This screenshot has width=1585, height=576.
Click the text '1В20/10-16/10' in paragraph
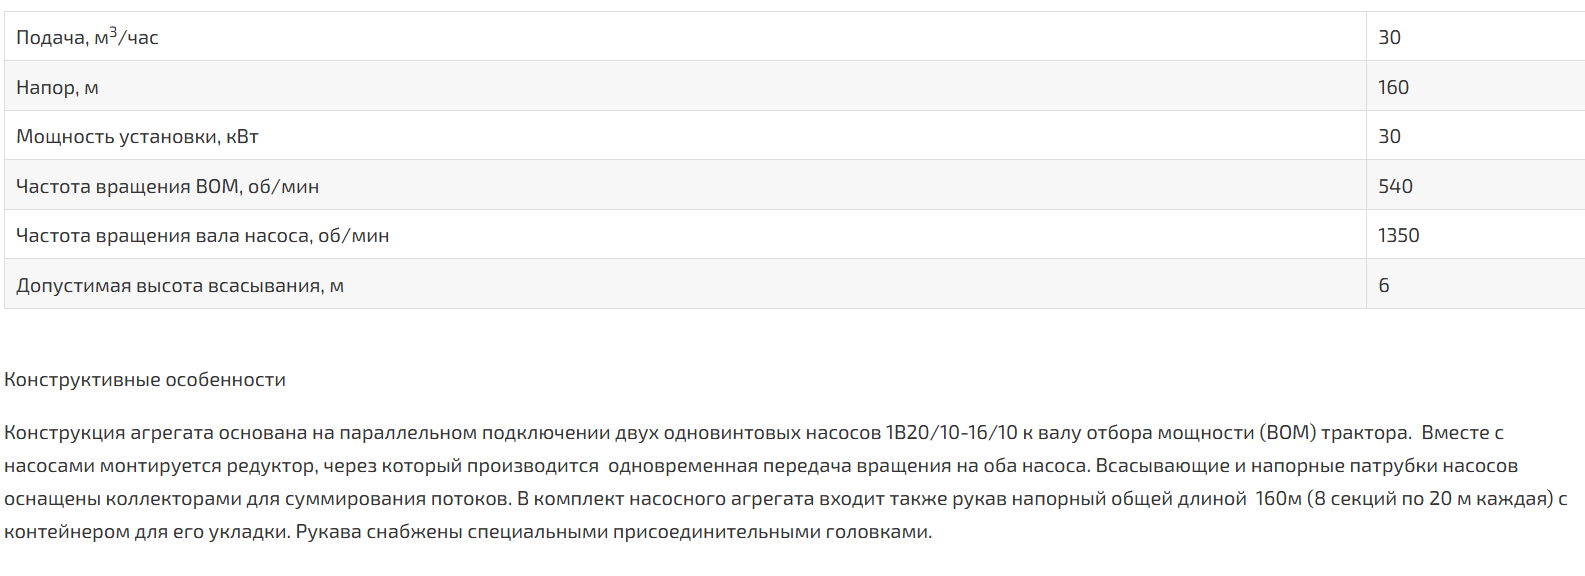pos(951,433)
